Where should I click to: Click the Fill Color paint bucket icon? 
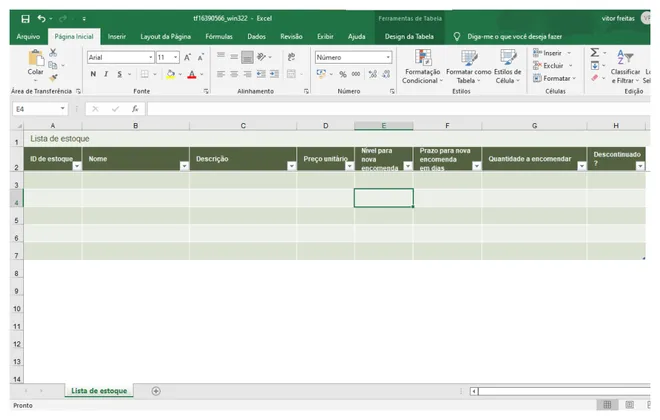point(170,74)
